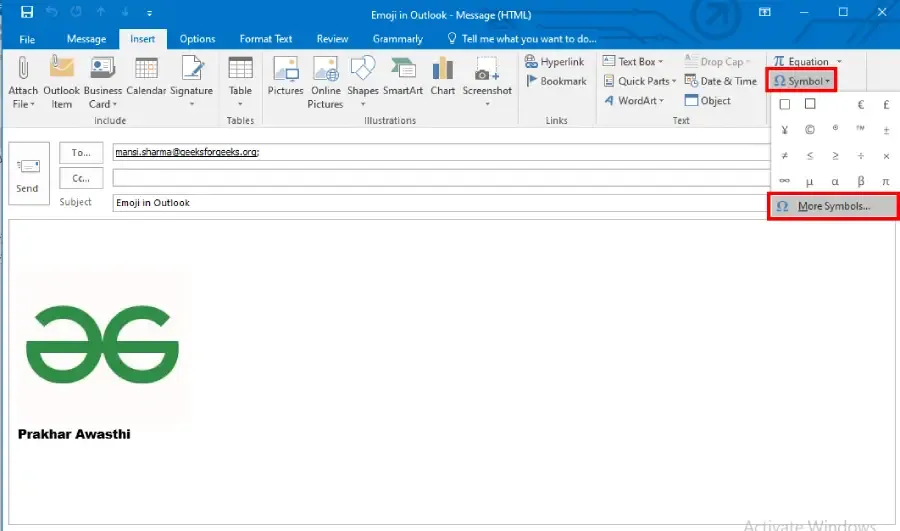Open the Signature menu
900x531 pixels.
click(x=192, y=82)
